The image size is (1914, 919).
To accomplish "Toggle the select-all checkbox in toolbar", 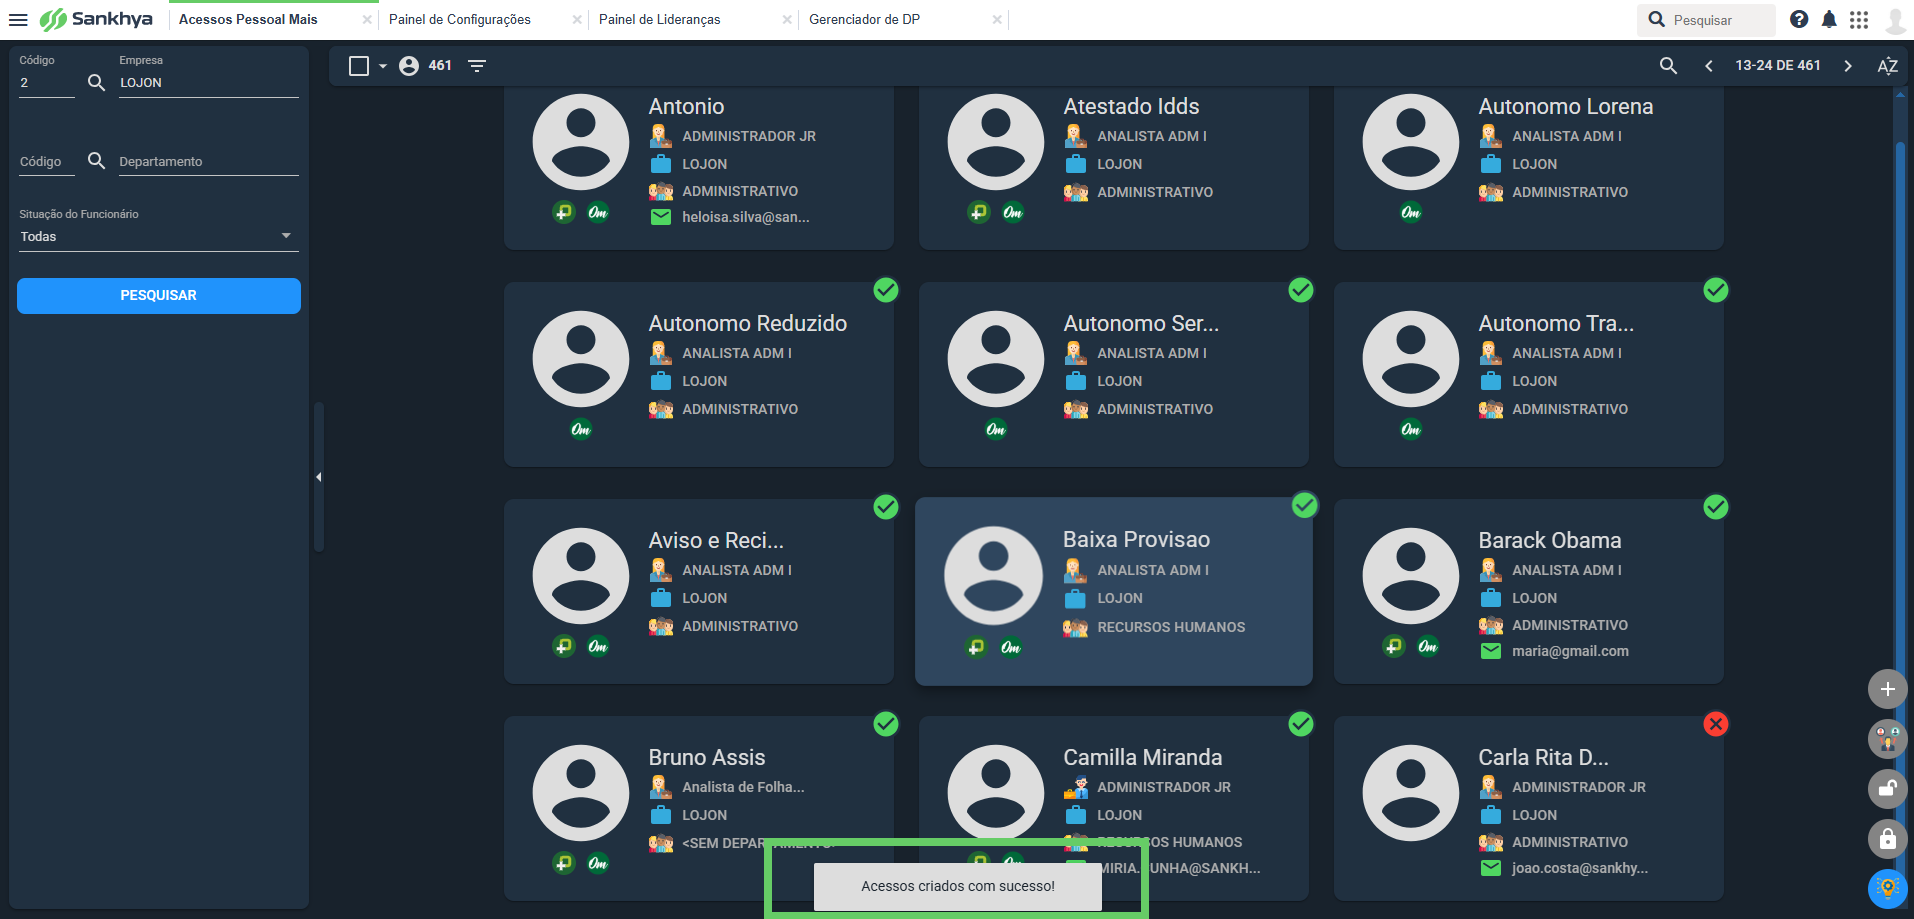I will (359, 66).
